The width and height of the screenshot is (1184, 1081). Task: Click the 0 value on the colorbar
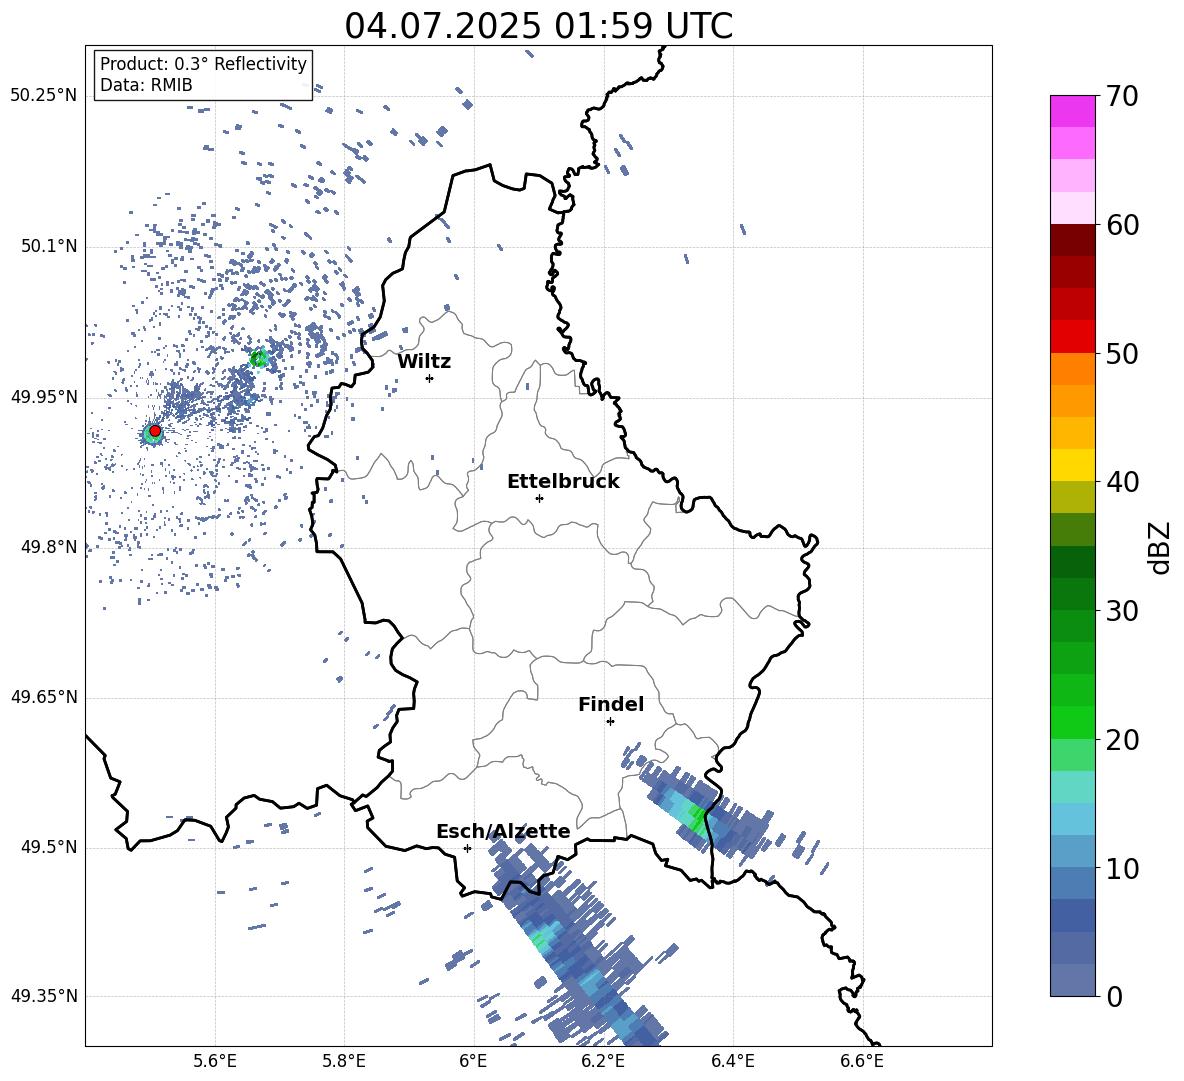[x=1114, y=996]
